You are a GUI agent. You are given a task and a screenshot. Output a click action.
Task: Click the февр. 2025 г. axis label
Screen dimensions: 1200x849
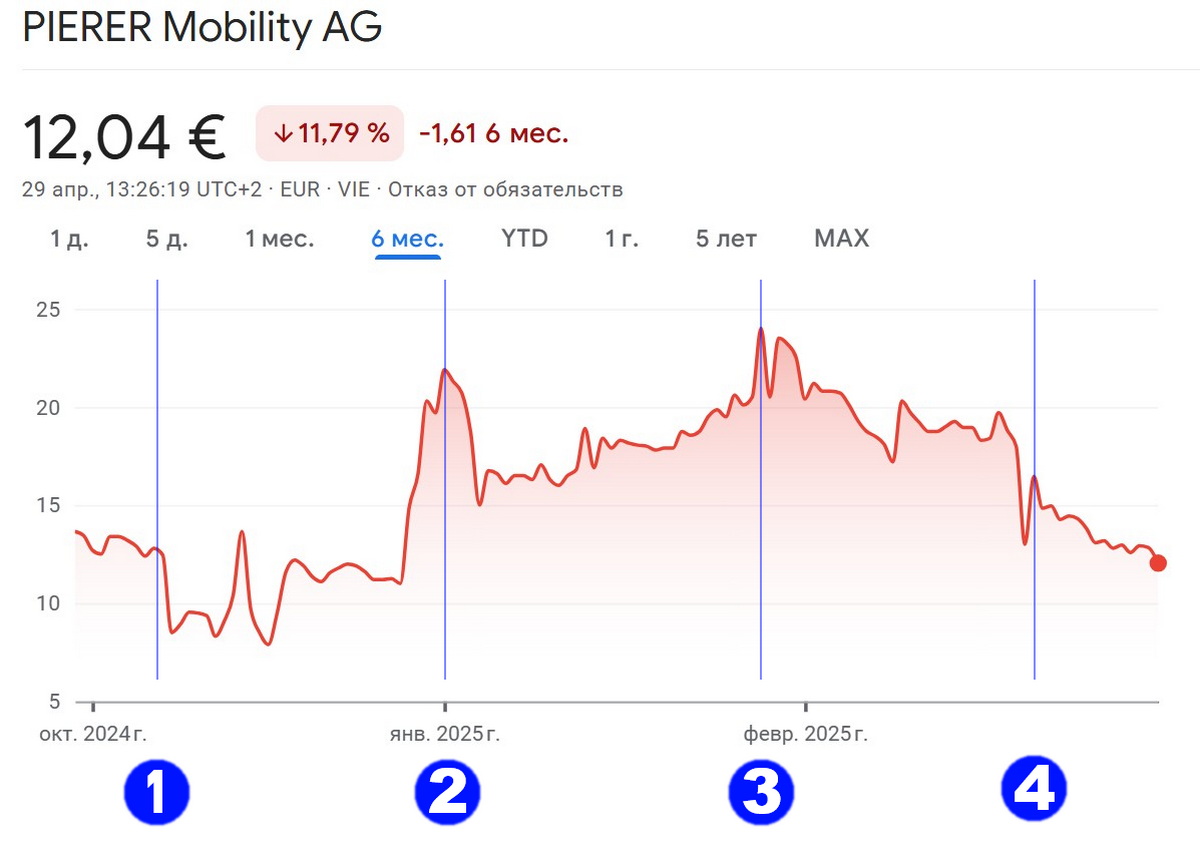[806, 735]
